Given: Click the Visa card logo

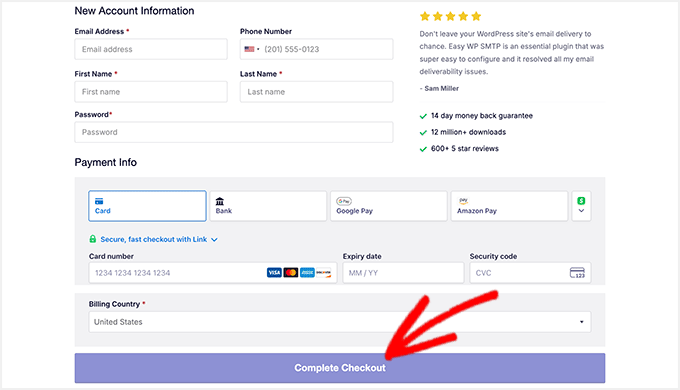Looking at the screenshot, I should [274, 273].
